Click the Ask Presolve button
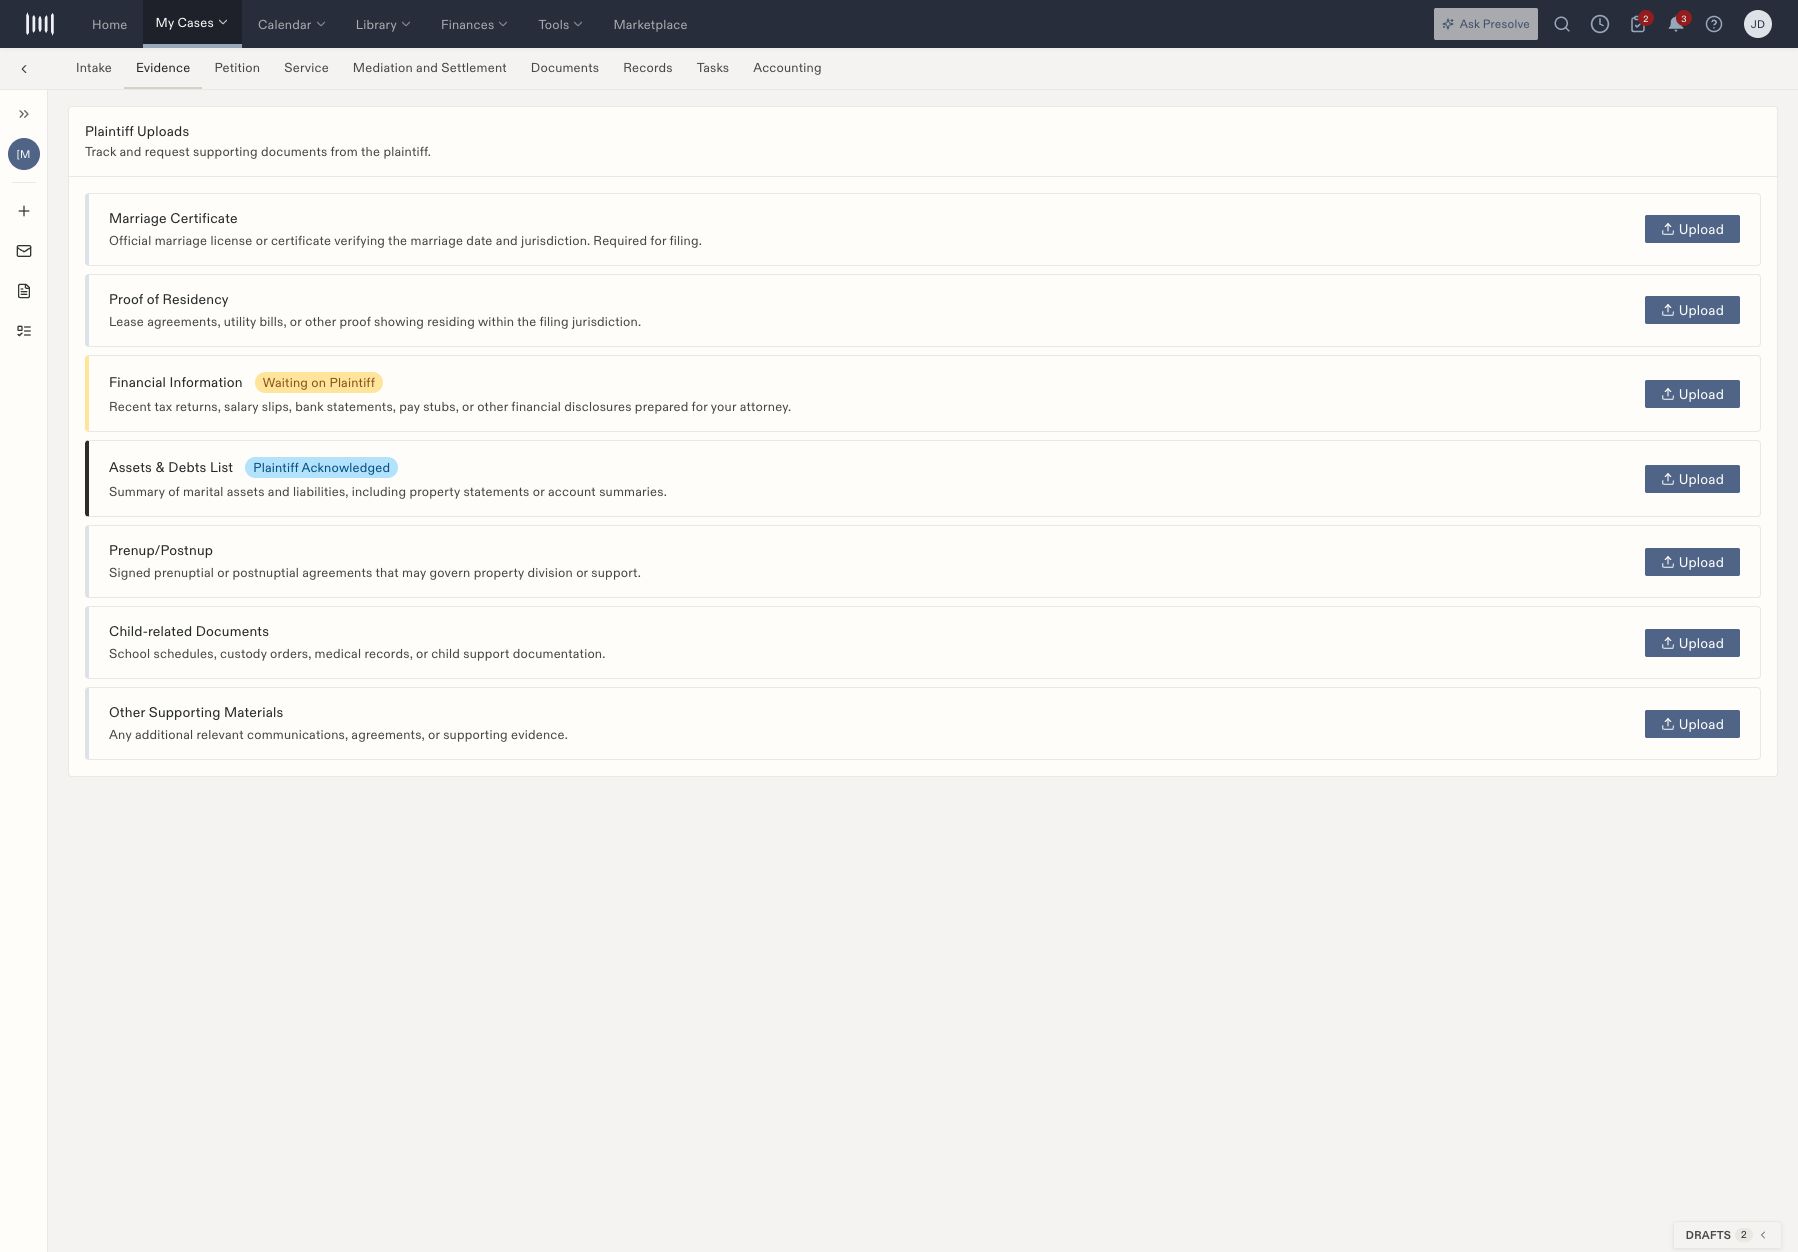This screenshot has width=1798, height=1252. click(1486, 24)
